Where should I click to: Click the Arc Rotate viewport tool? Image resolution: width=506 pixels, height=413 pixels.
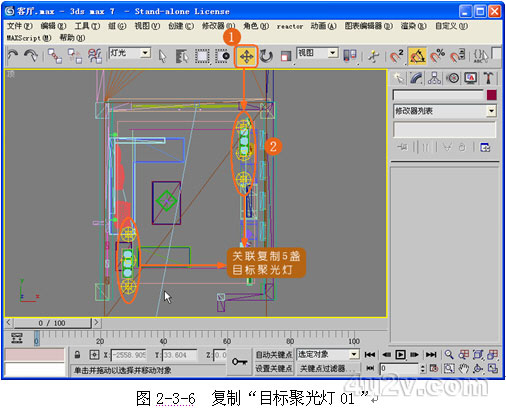pos(478,368)
